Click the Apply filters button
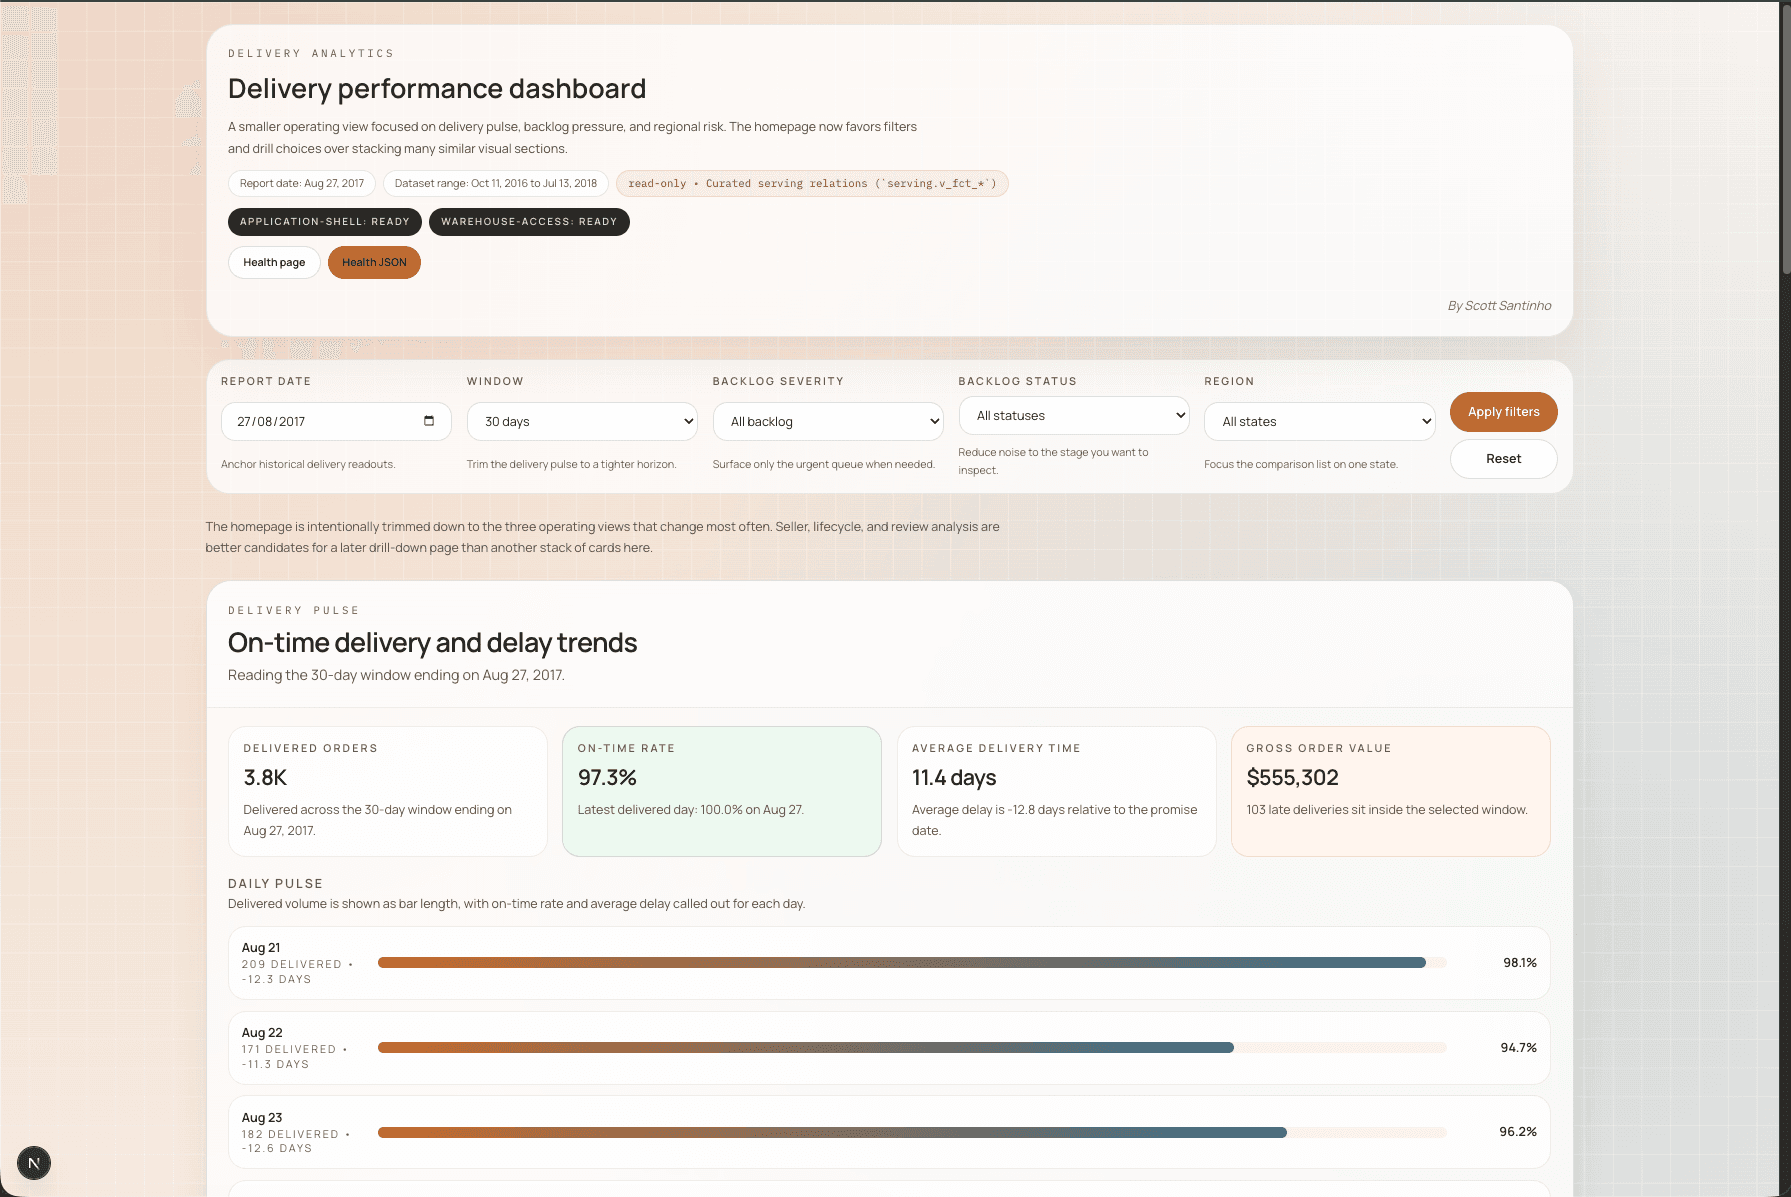The height and width of the screenshot is (1197, 1791). point(1503,411)
